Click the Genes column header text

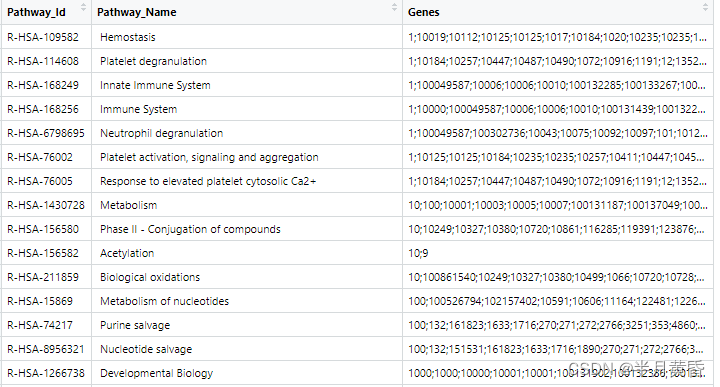[423, 12]
